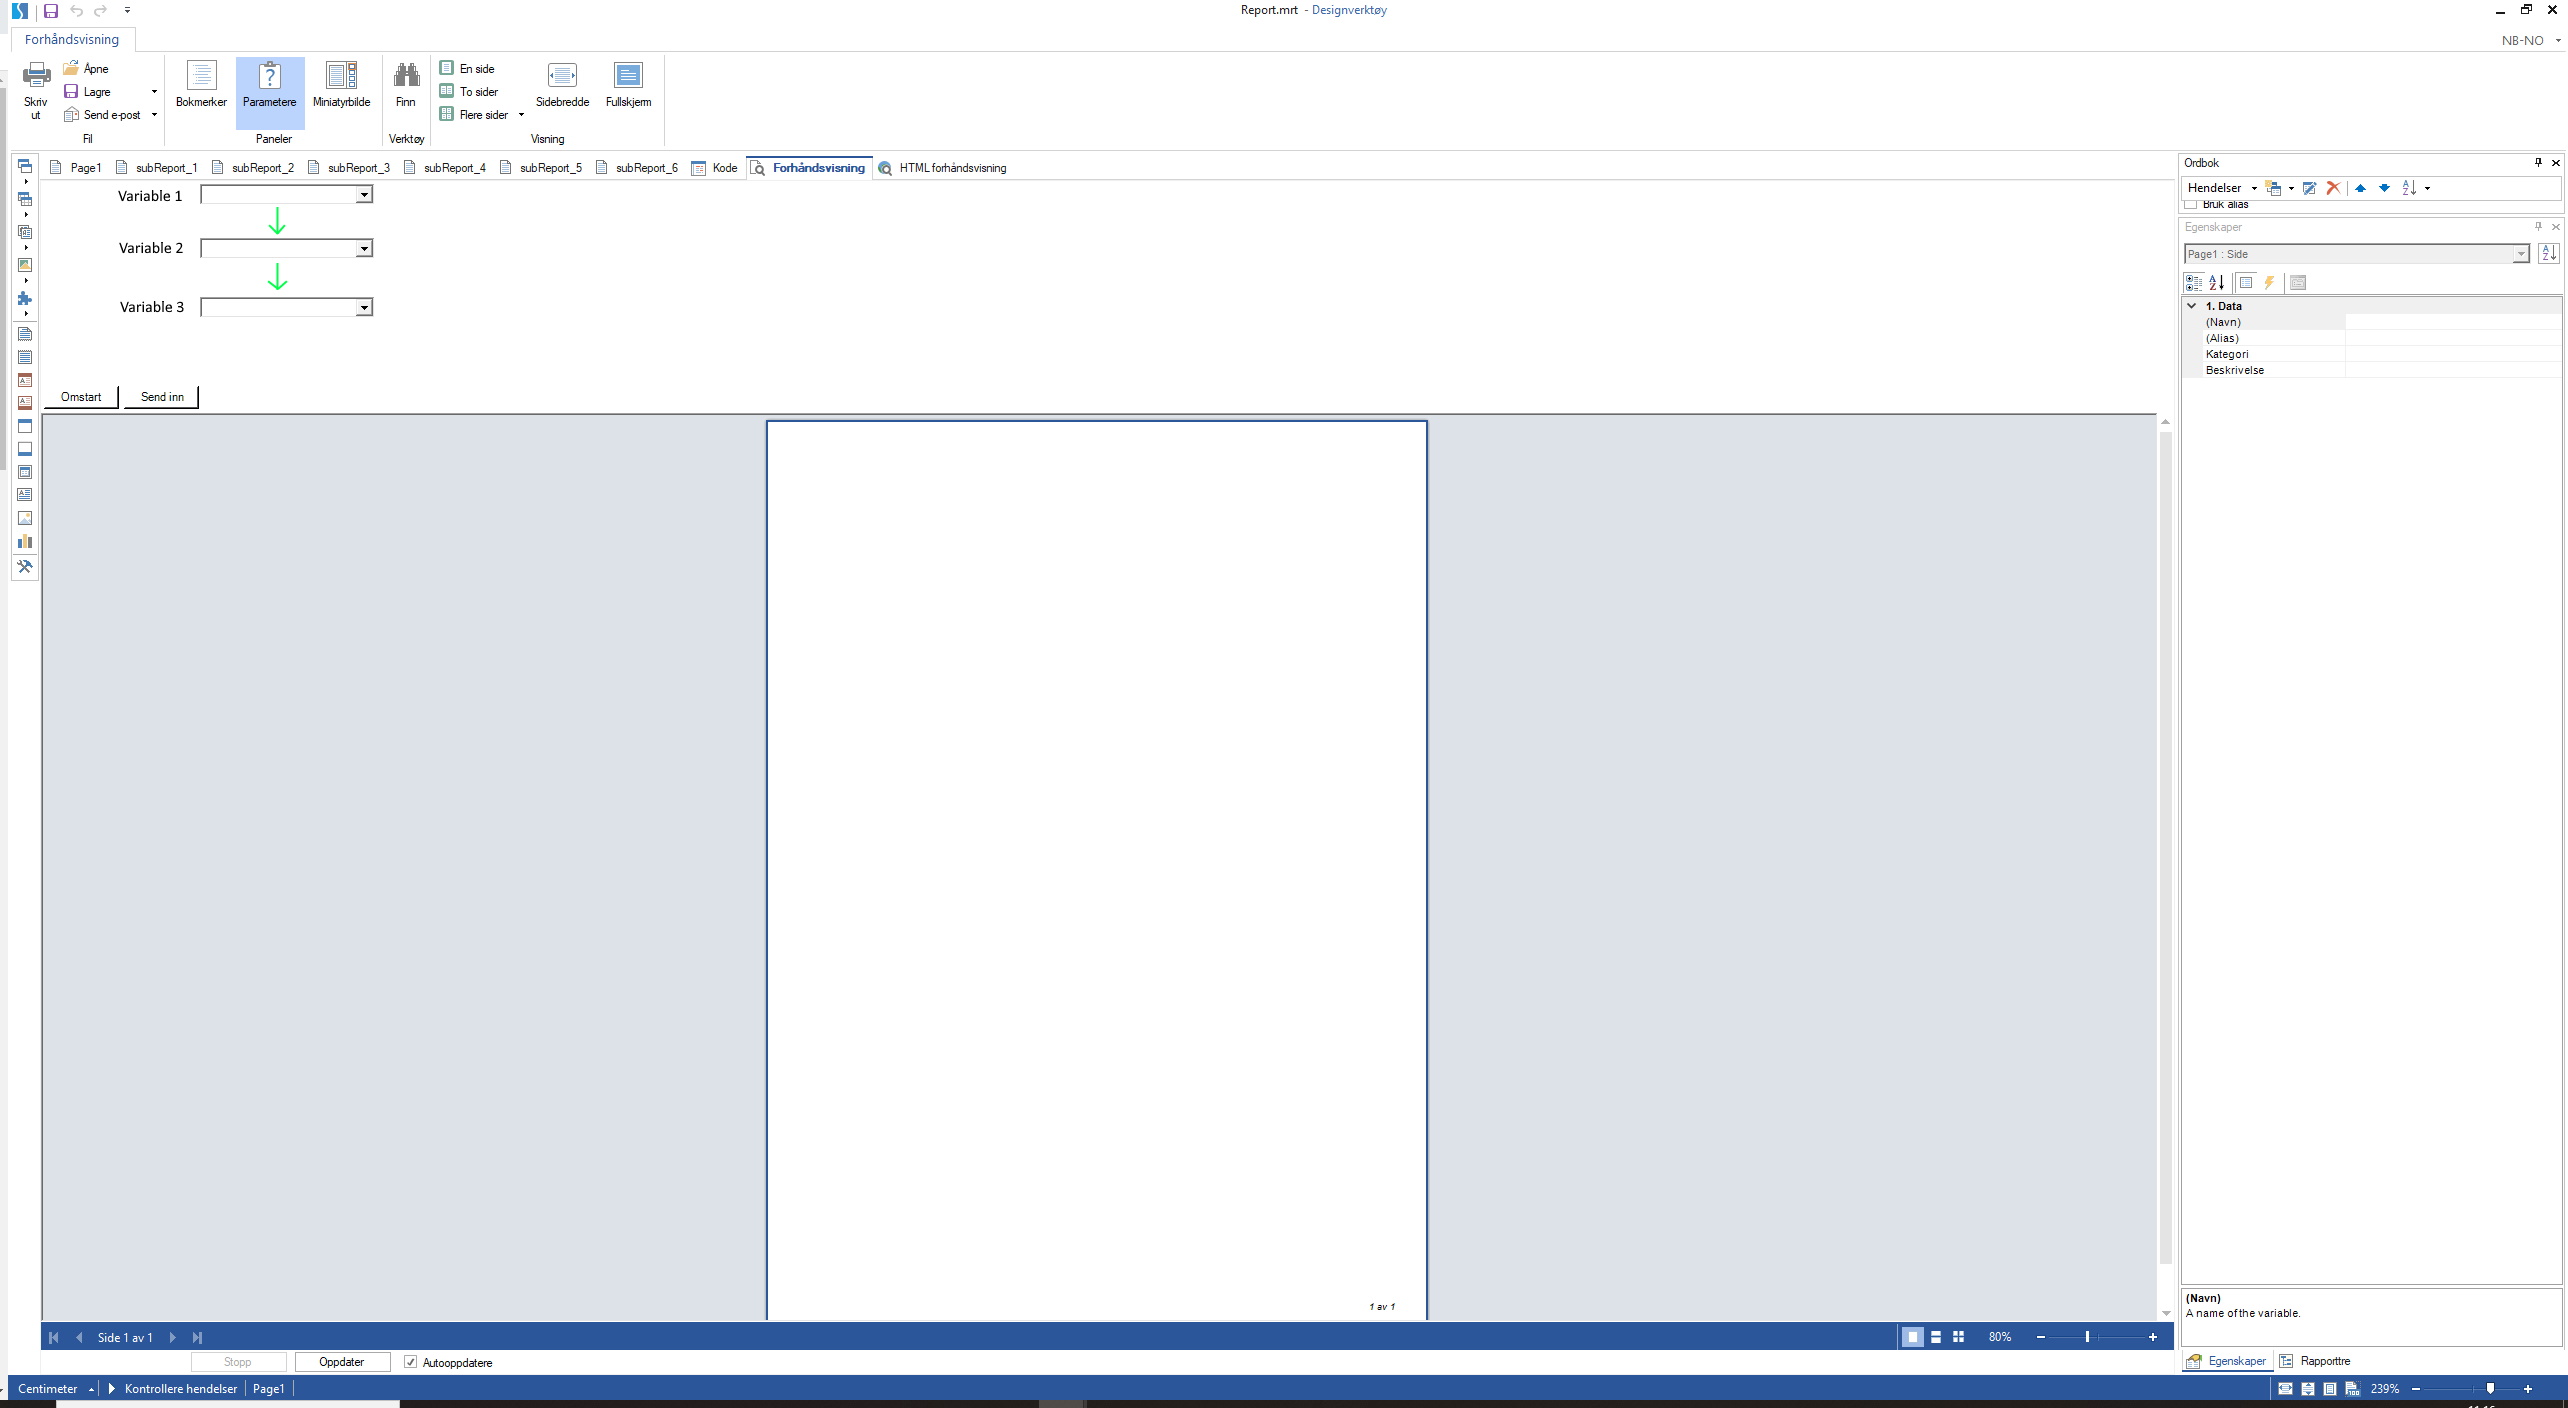Screen dimensions: 2568x1408
Task: Enable the Bruk alias checkbox
Action: [x=2191, y=205]
